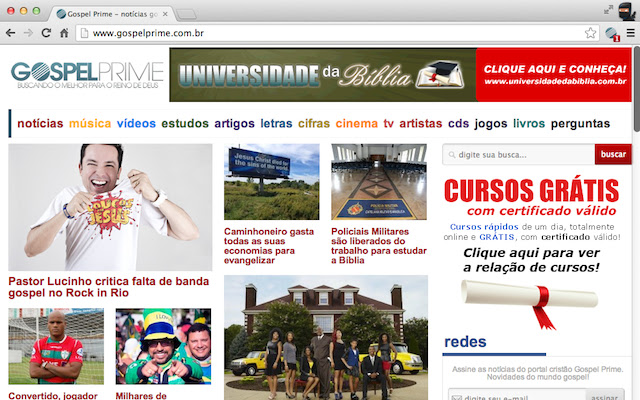Close the Gospel Prime tab
The width and height of the screenshot is (640, 400).
(x=165, y=14)
